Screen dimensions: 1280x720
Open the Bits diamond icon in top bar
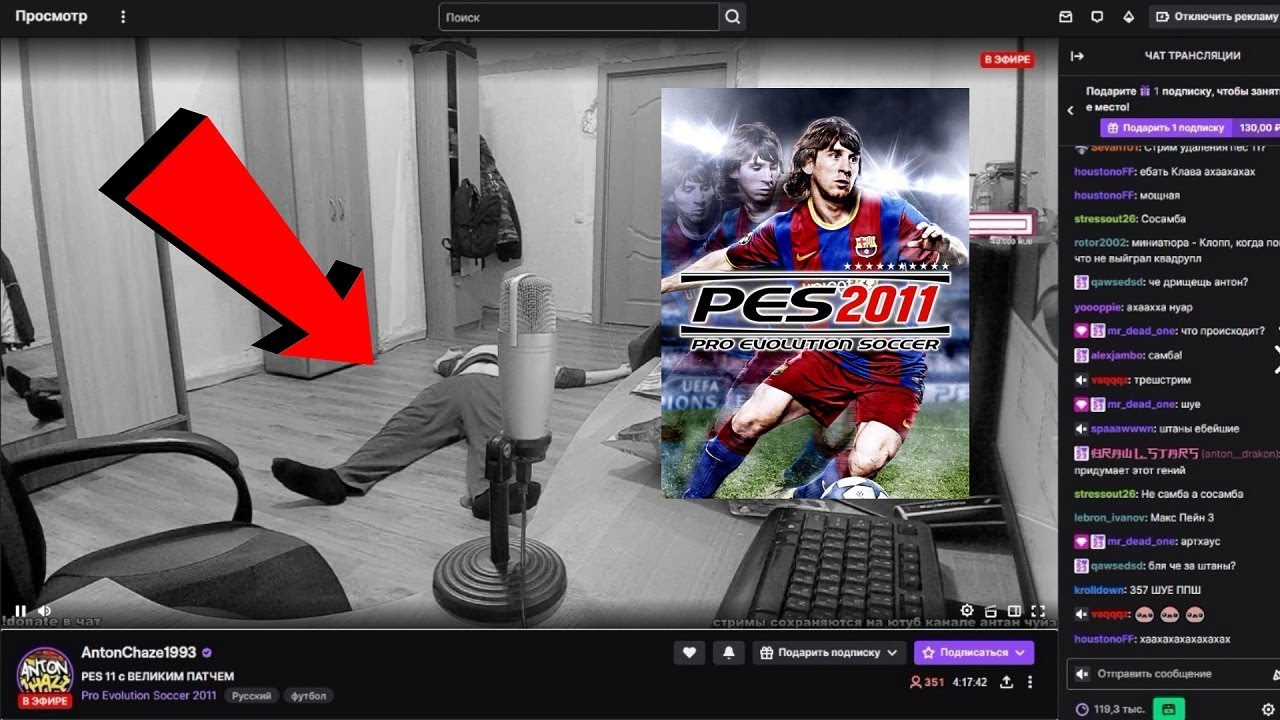coord(1129,17)
